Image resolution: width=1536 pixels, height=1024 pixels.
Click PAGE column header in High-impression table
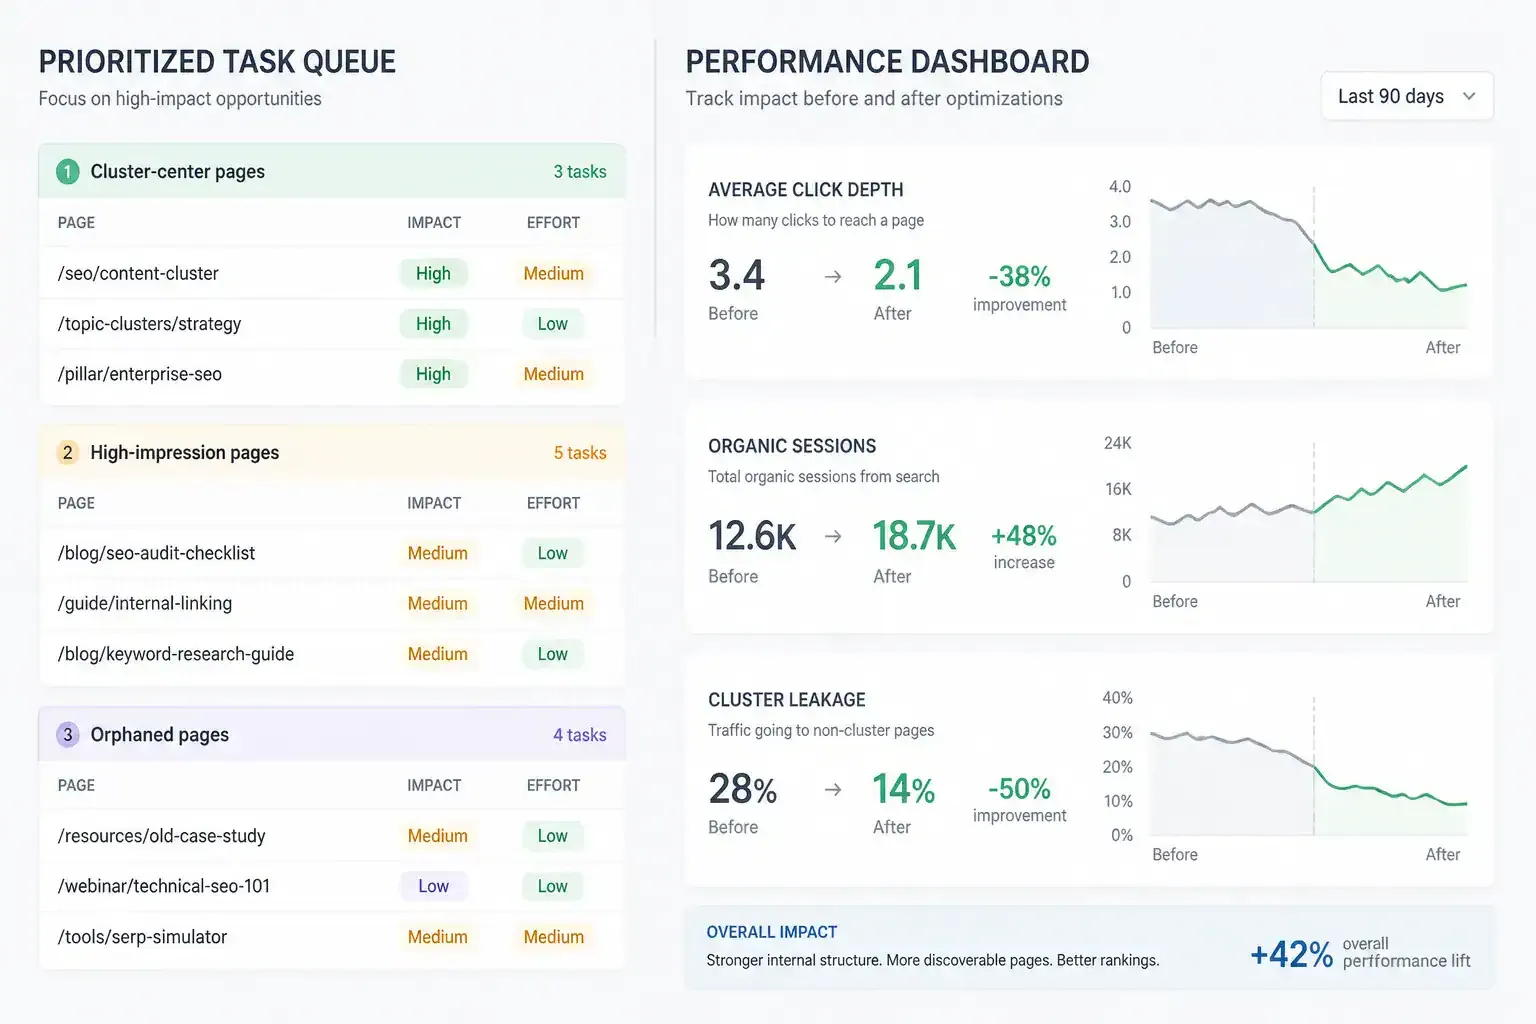click(76, 504)
